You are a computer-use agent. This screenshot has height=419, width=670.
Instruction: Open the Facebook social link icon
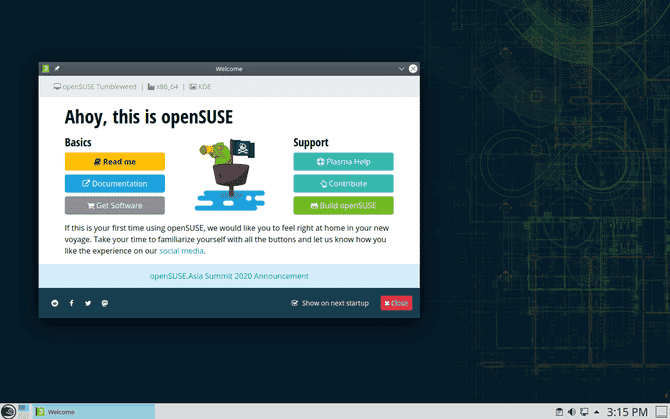[x=71, y=303]
